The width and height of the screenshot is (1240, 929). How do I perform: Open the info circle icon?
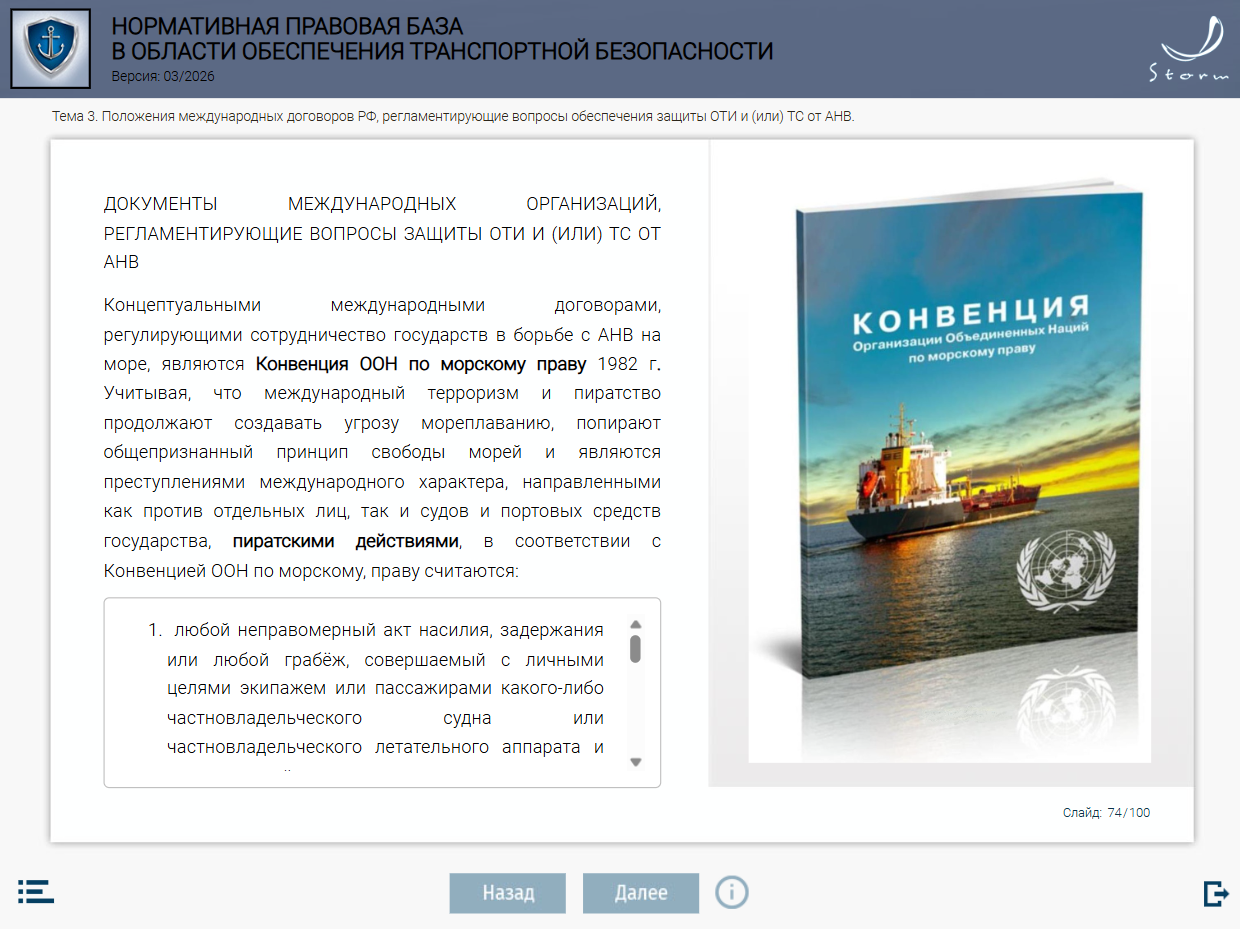pos(731,892)
